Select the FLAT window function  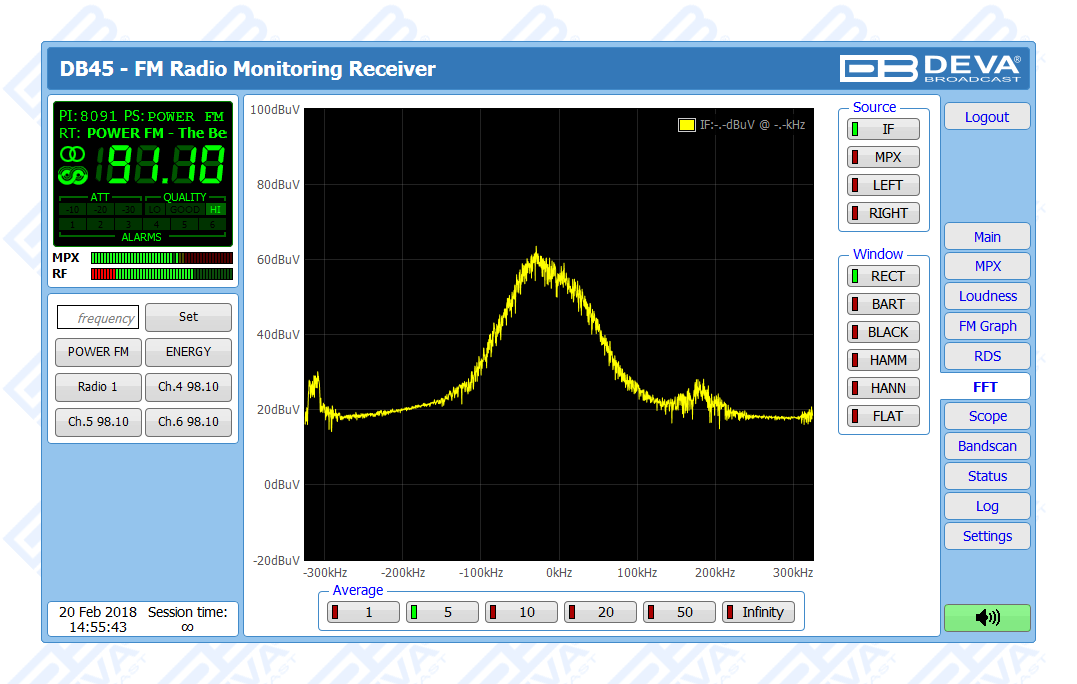[883, 416]
